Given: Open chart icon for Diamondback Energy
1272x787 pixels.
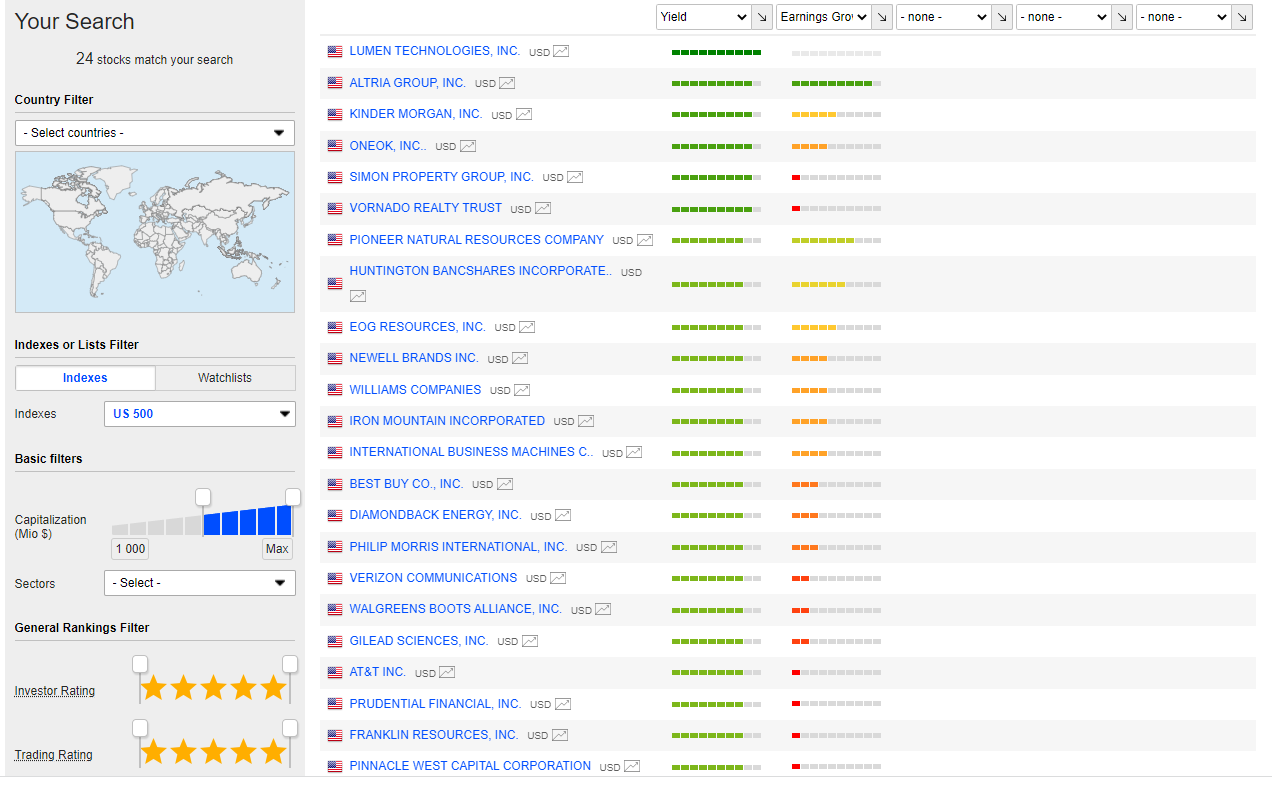Looking at the screenshot, I should point(563,515).
